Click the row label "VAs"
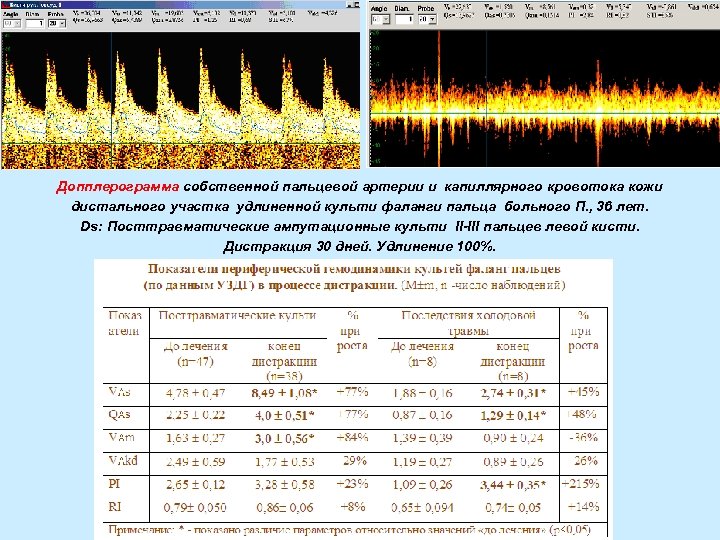This screenshot has width=720, height=540. pos(119,392)
